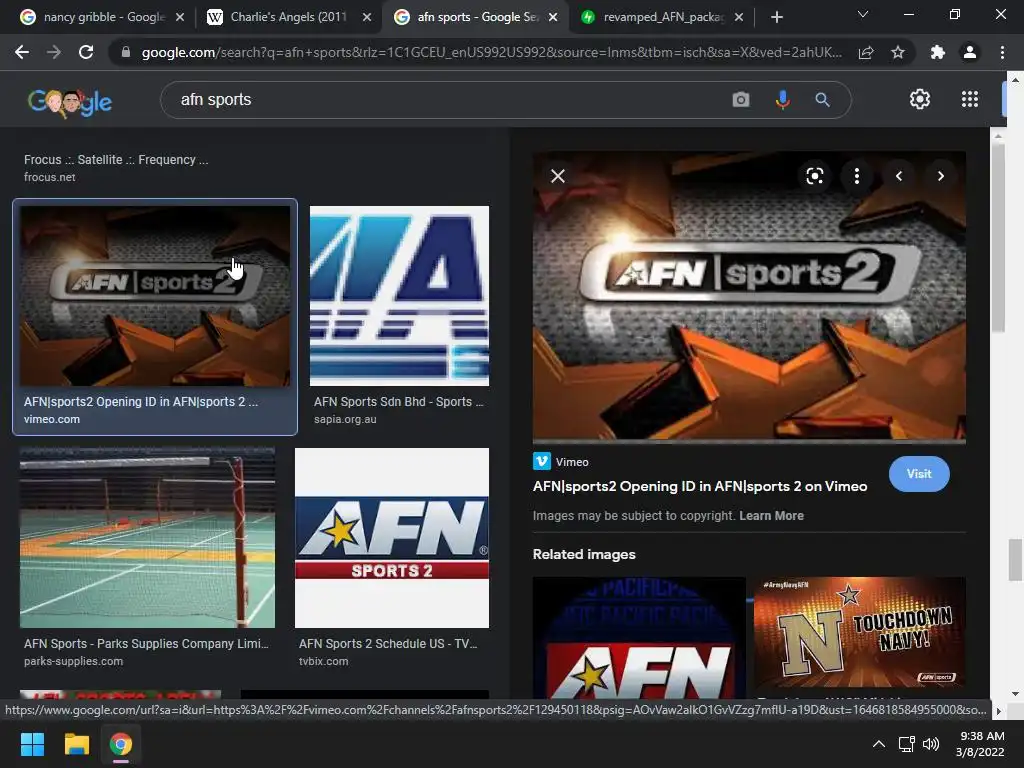Open the tab search chevron

coord(863,14)
